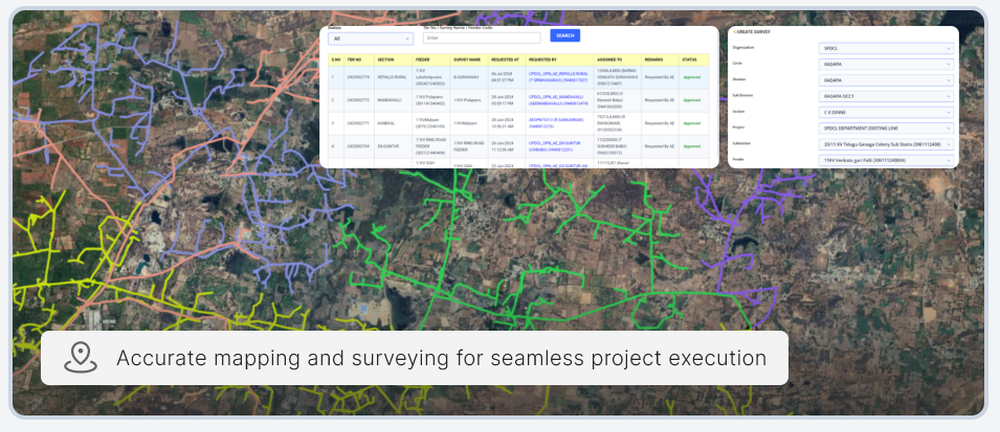The width and height of the screenshot is (1000, 432).
Task: Click Approved status in D8-GUNTUR row
Action: click(691, 146)
